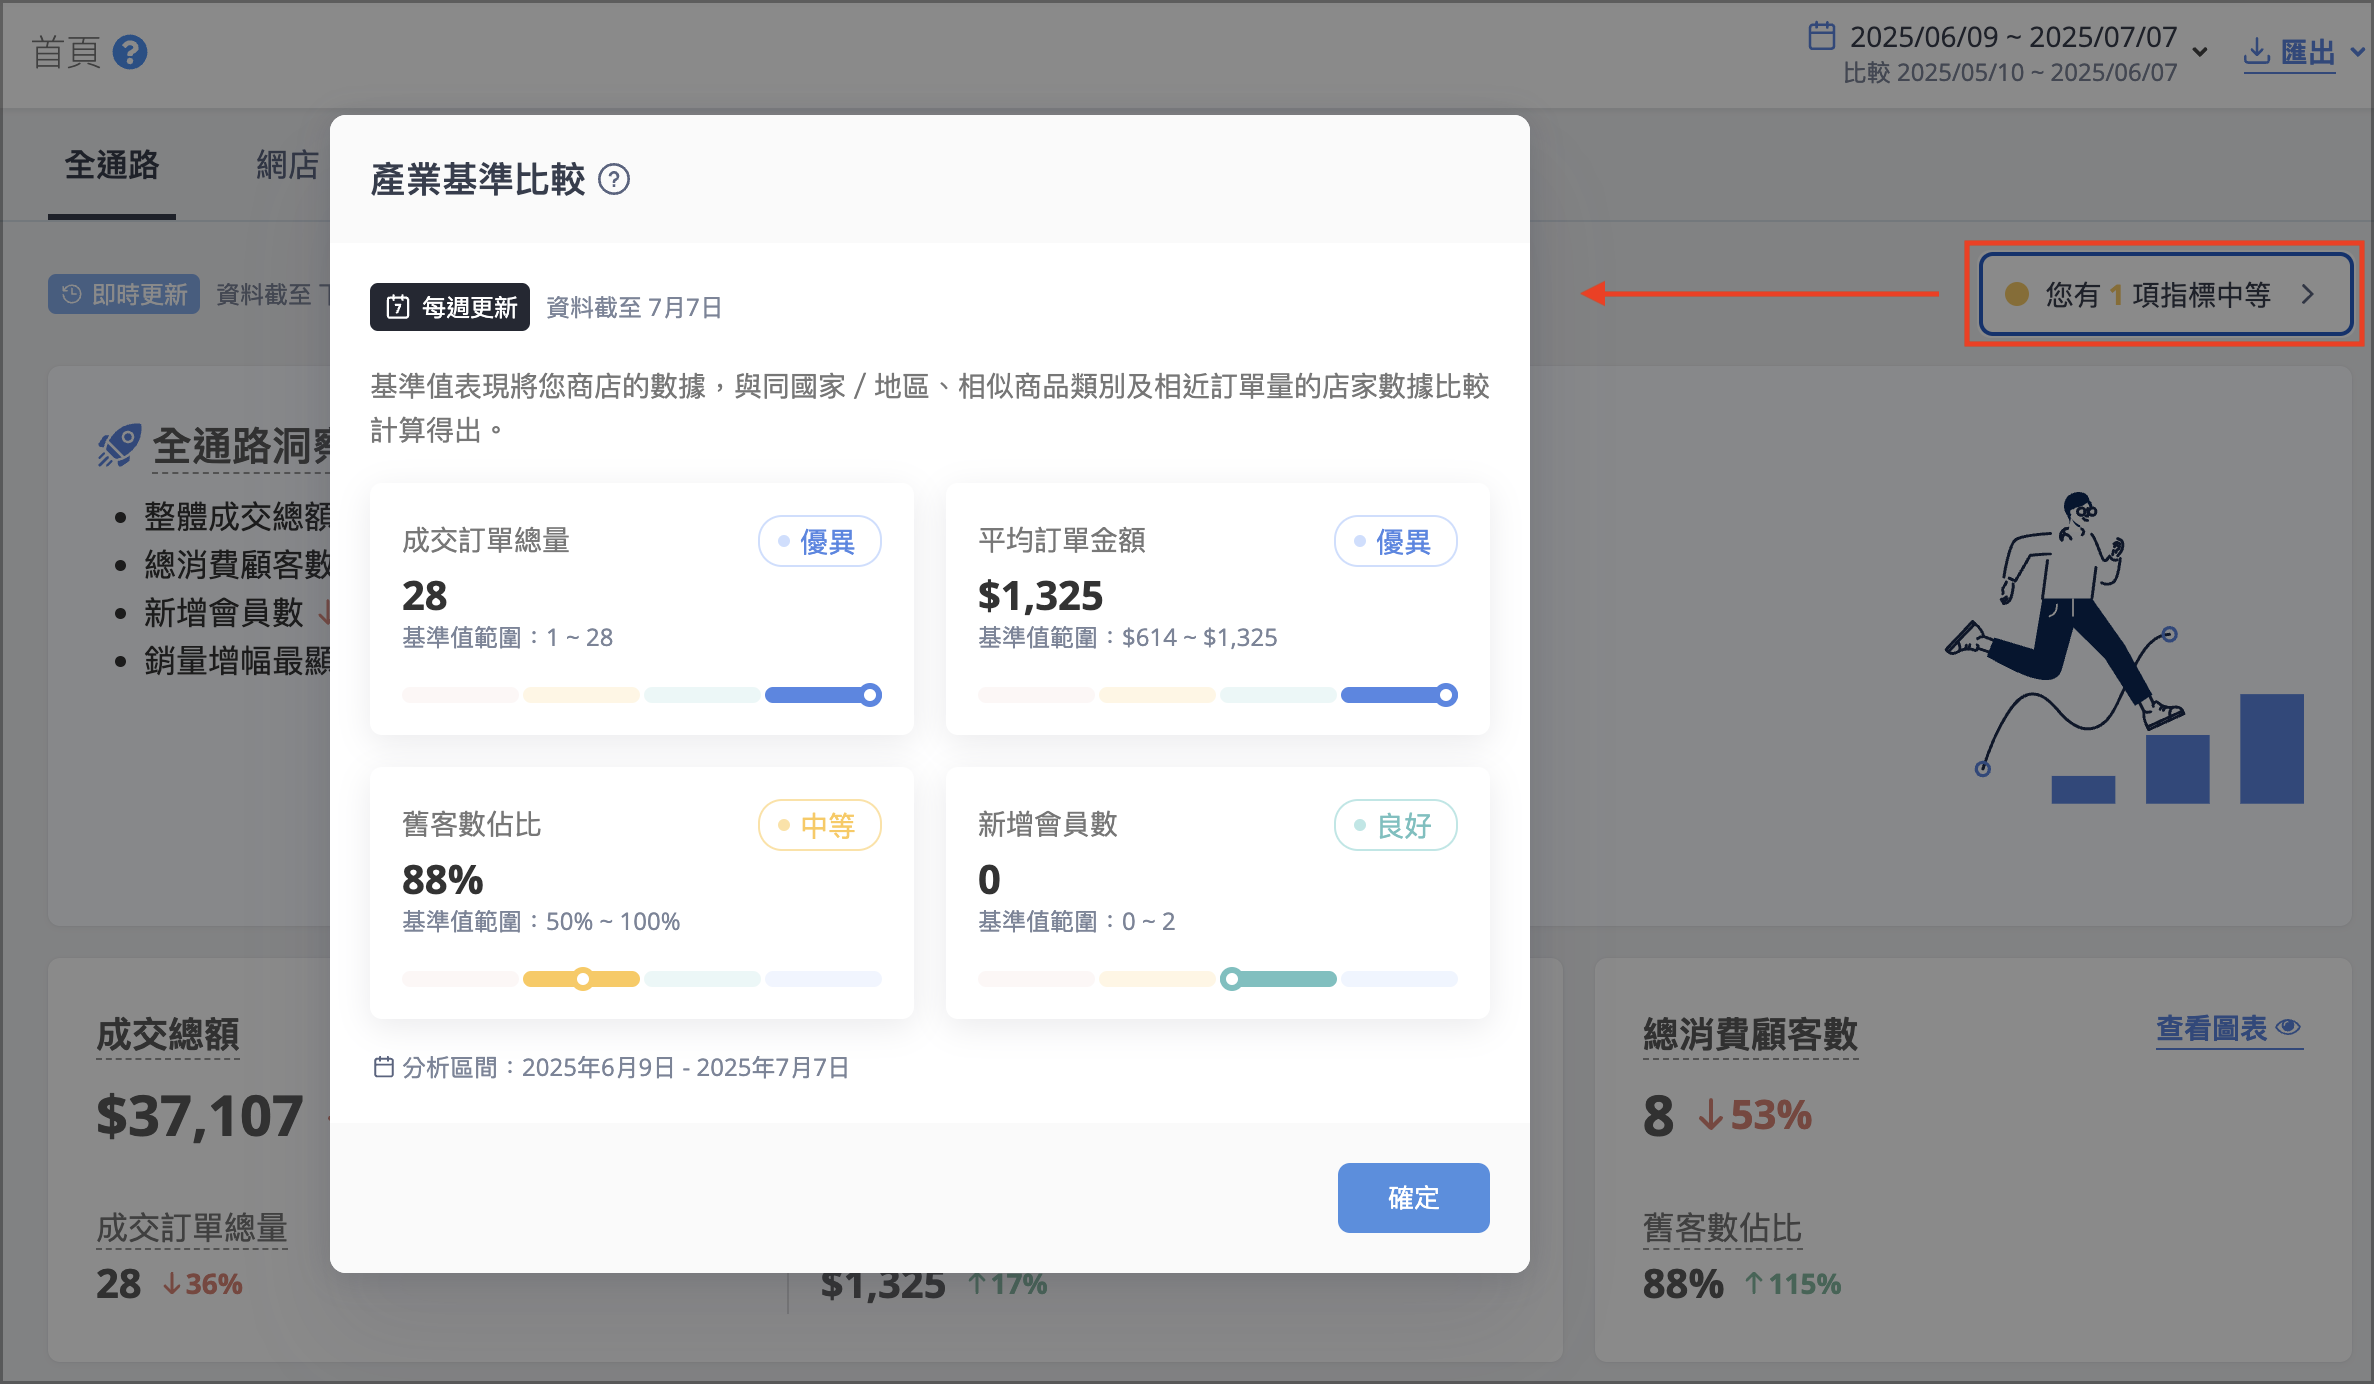Click the eye icon beside 查看圖表
Image resolution: width=2374 pixels, height=1384 pixels.
[2288, 1028]
